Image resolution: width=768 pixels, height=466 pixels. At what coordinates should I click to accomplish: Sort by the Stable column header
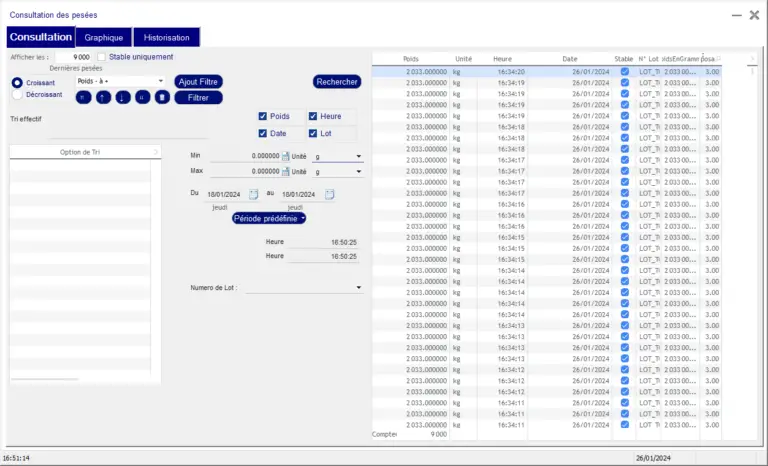[x=624, y=59]
